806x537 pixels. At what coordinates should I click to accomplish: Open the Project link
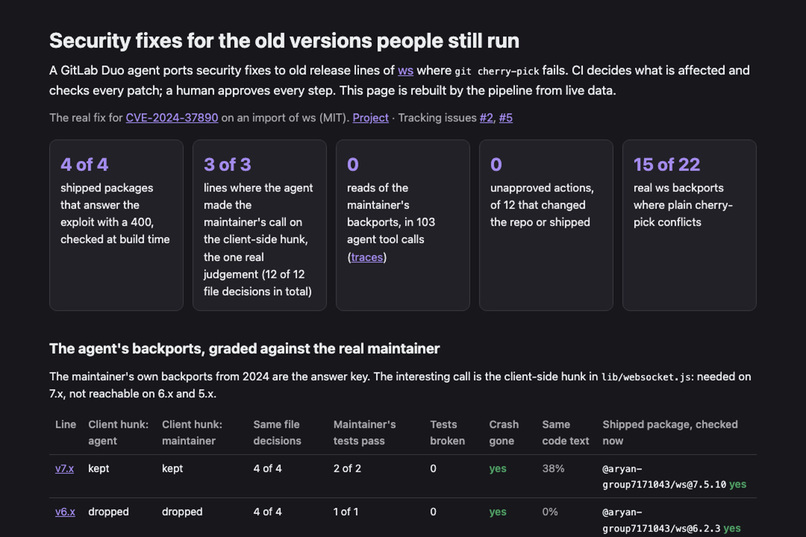pos(370,118)
